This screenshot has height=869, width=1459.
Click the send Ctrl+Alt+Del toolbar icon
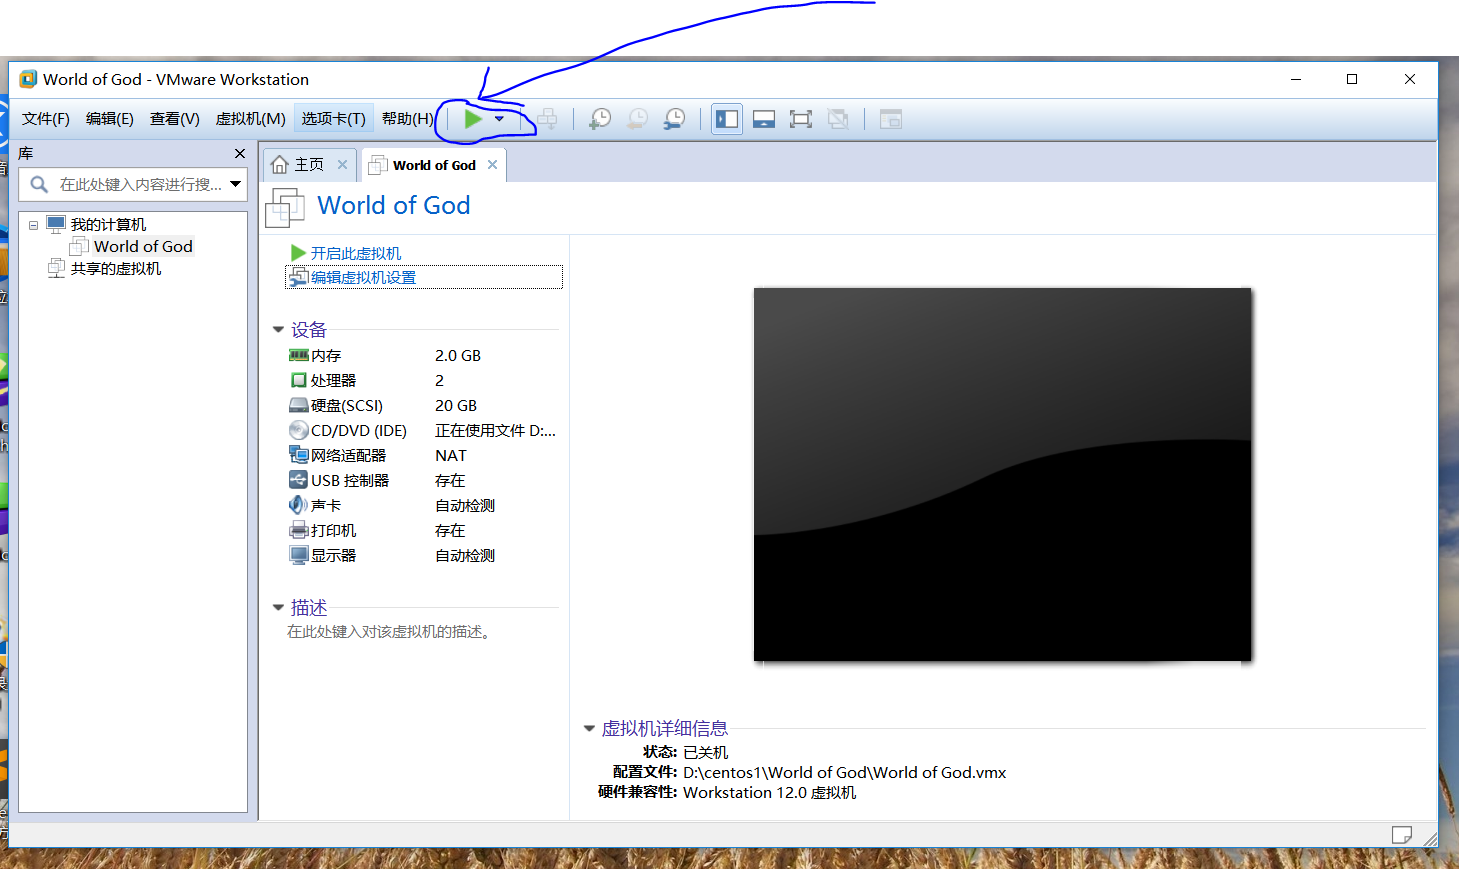(x=547, y=119)
